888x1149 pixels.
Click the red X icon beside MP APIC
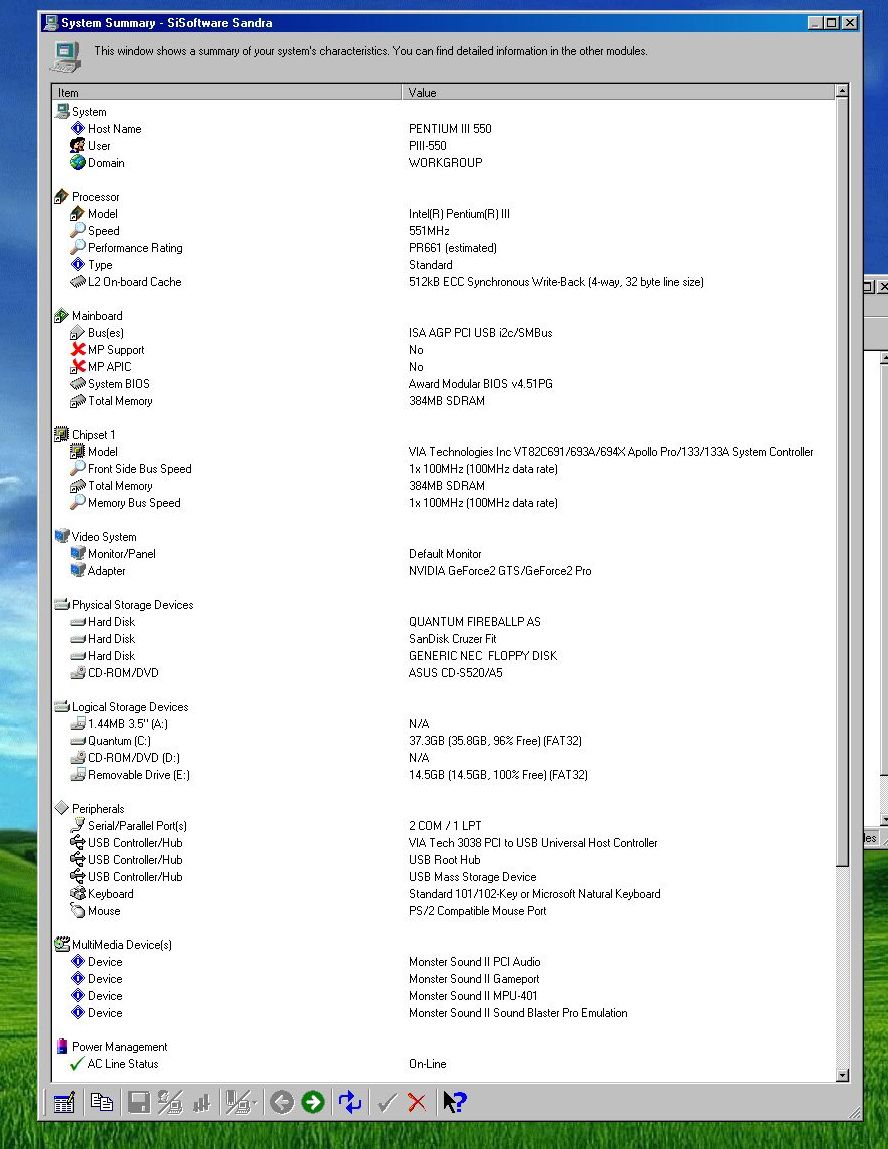pos(78,366)
